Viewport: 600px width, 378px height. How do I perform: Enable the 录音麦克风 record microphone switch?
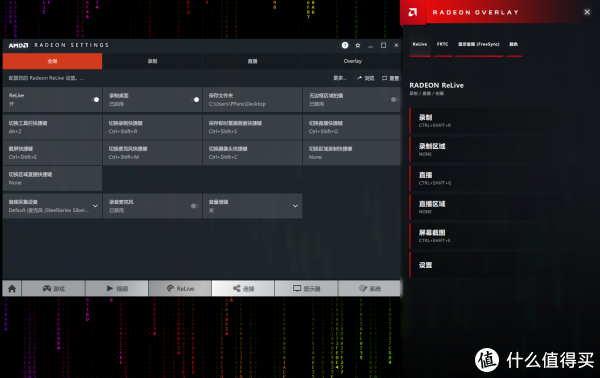[x=194, y=206]
